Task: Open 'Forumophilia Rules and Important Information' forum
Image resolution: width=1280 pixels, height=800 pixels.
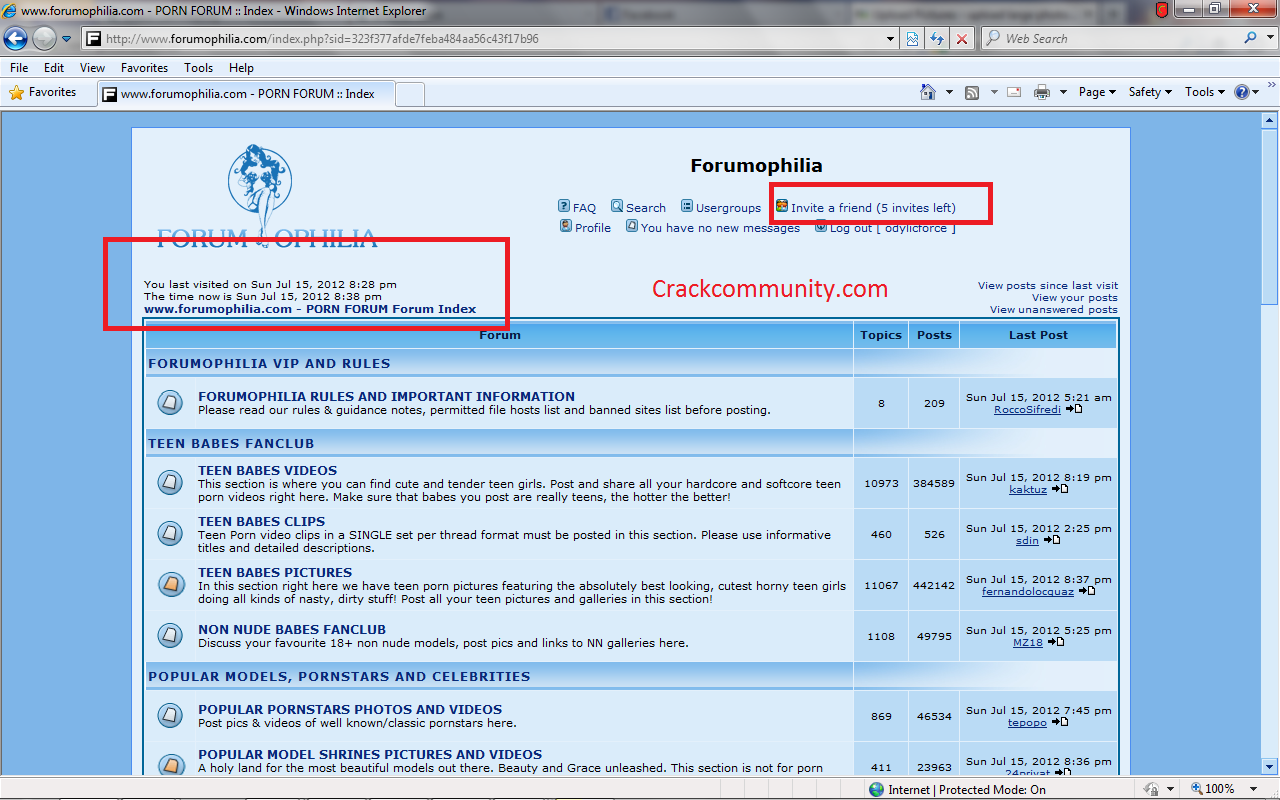Action: [386, 396]
